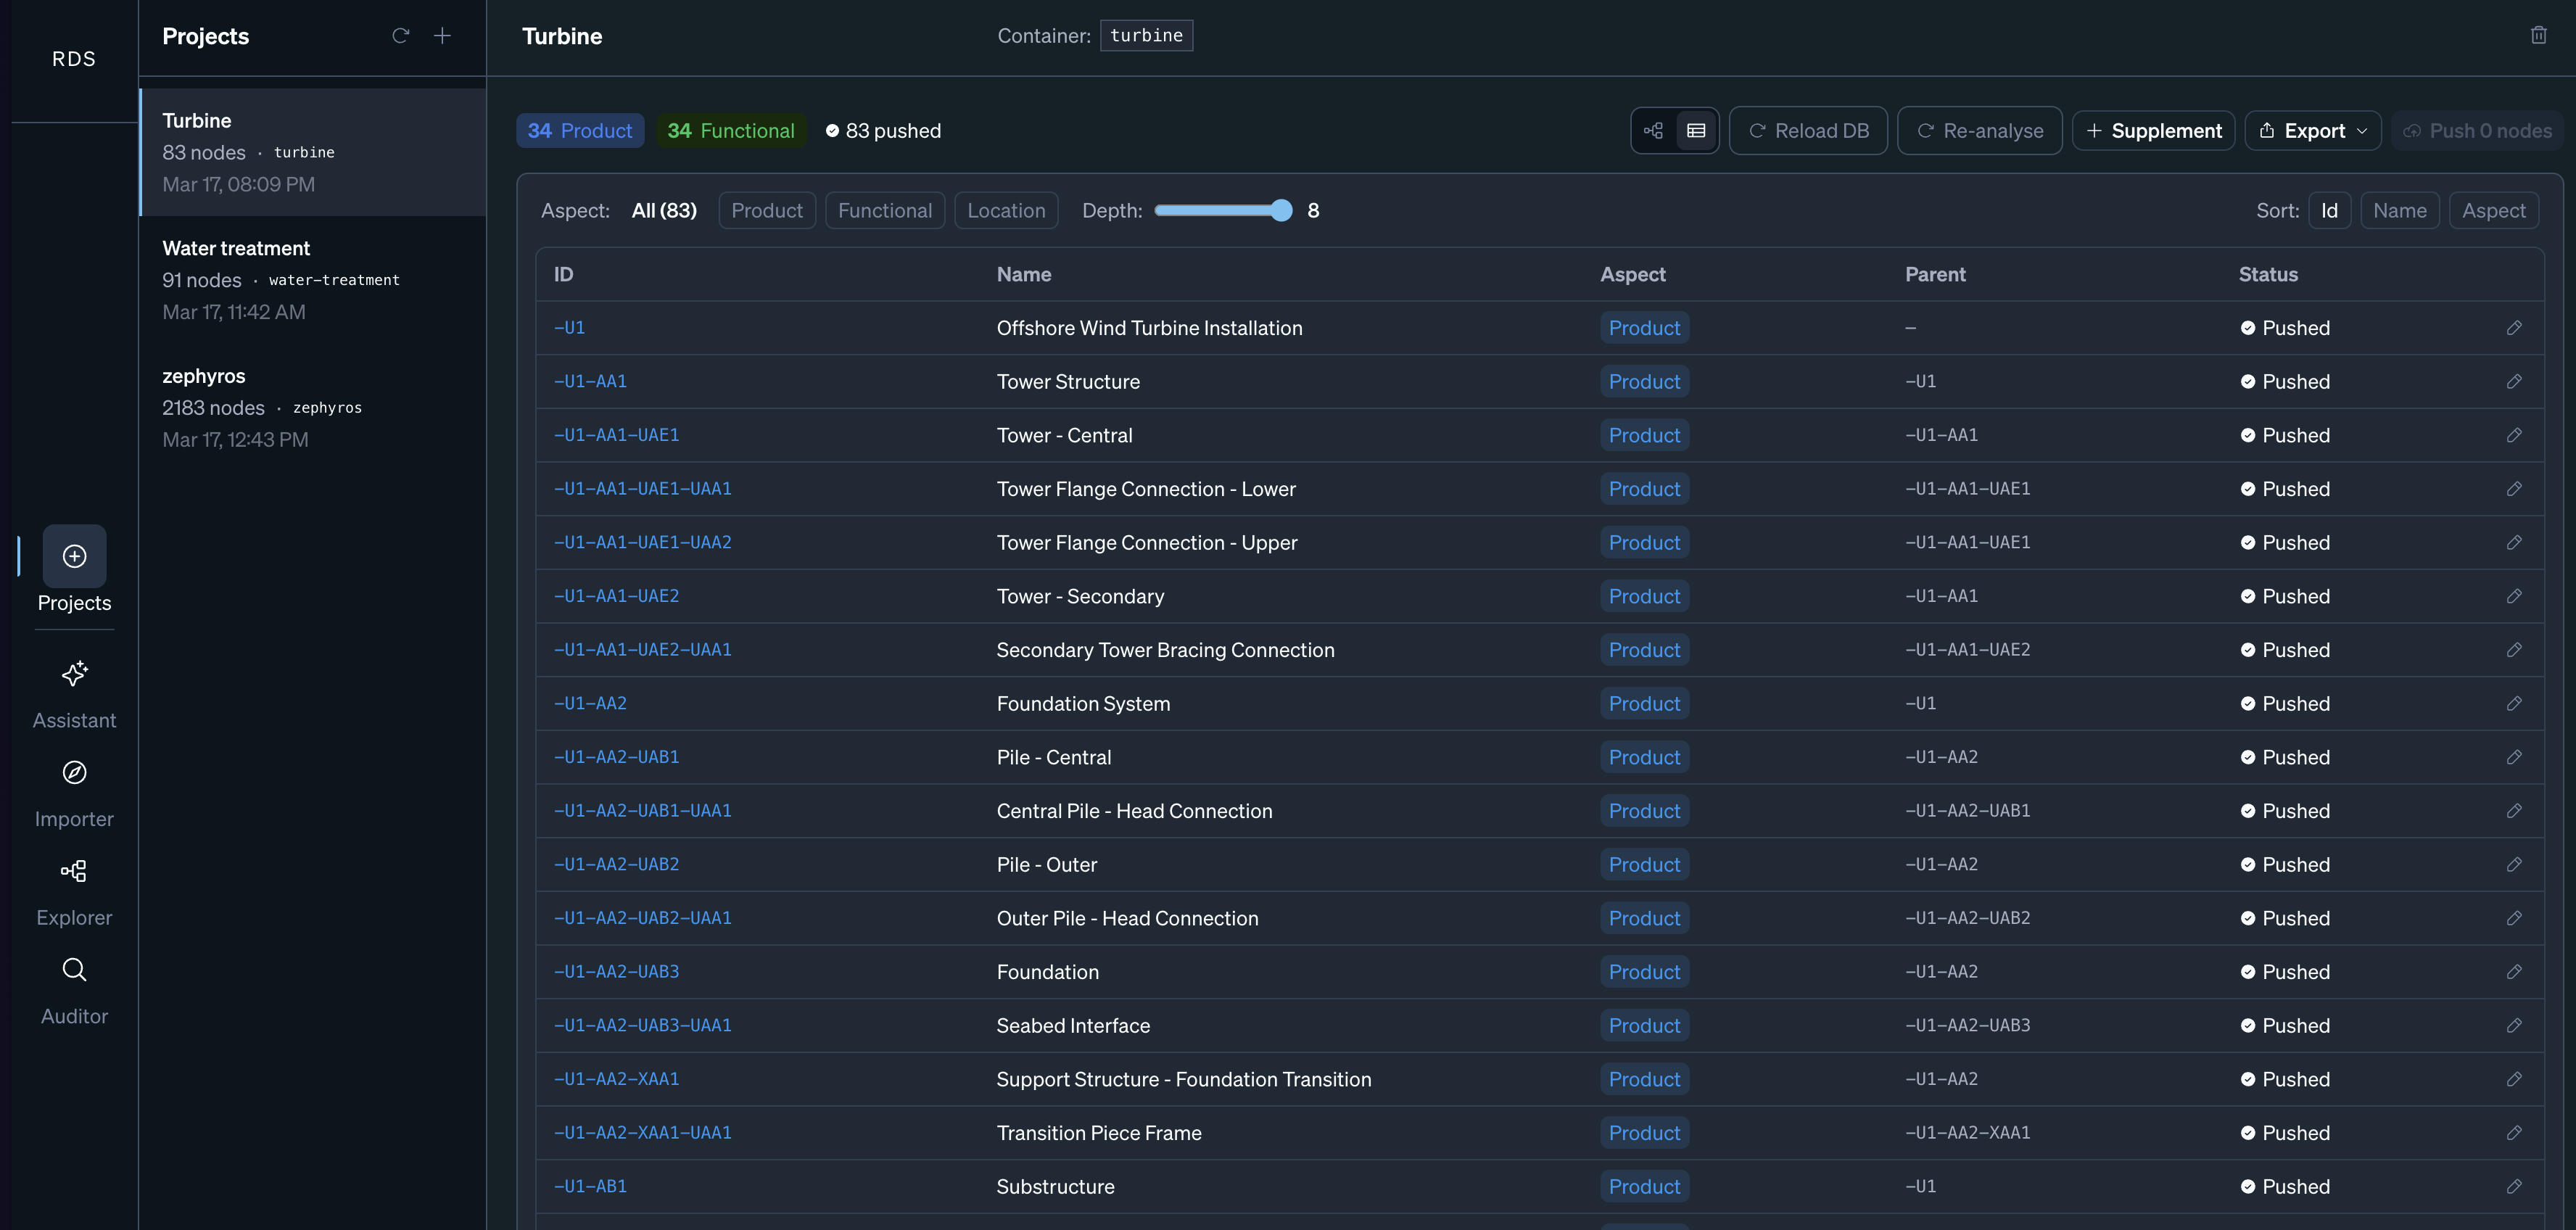Open node -U1-AA2-UAB1 details link
This screenshot has width=2576, height=1230.
click(x=616, y=757)
